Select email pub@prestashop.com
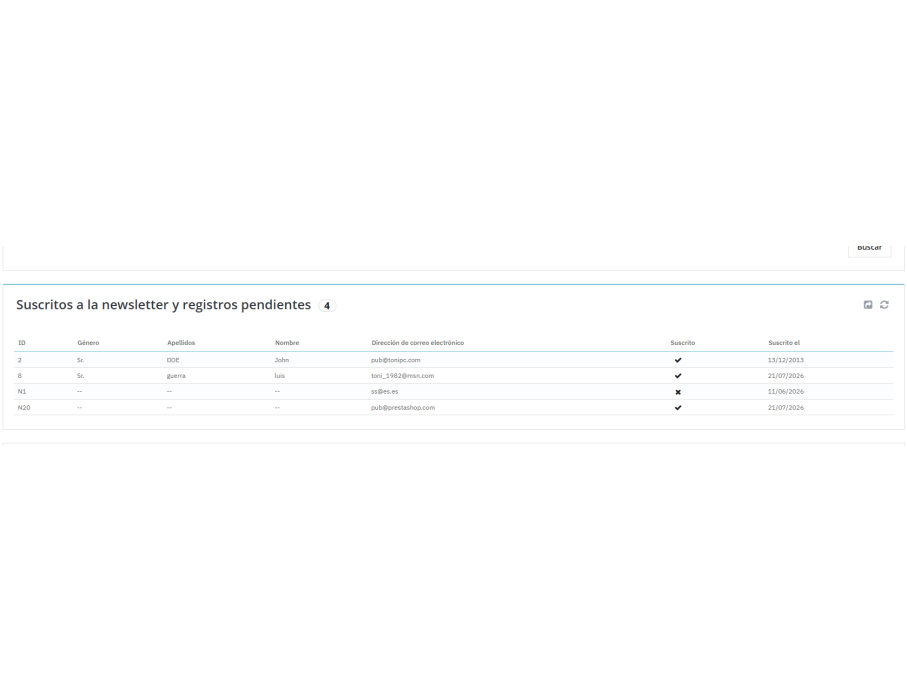Image resolution: width=907 pixels, height=693 pixels. (403, 407)
